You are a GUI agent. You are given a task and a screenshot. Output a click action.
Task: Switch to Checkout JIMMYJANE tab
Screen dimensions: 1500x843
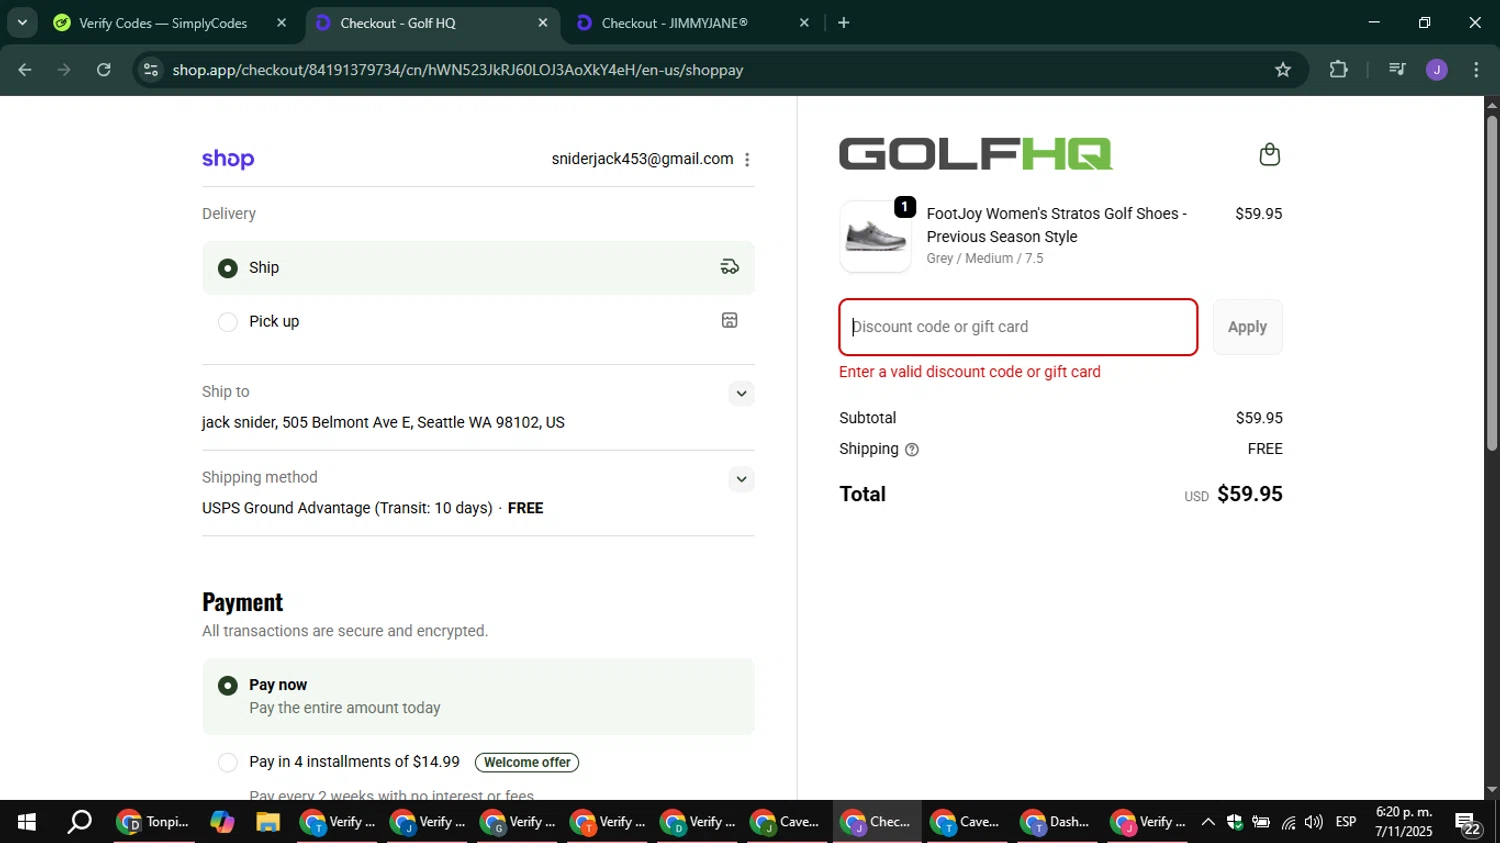(694, 23)
